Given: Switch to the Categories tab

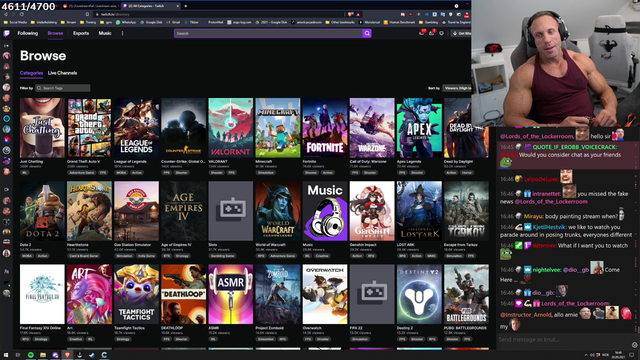Looking at the screenshot, I should [x=31, y=73].
